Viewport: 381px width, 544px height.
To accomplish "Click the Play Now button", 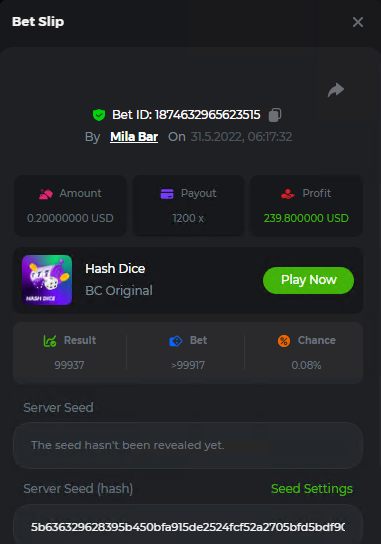I will tap(308, 280).
